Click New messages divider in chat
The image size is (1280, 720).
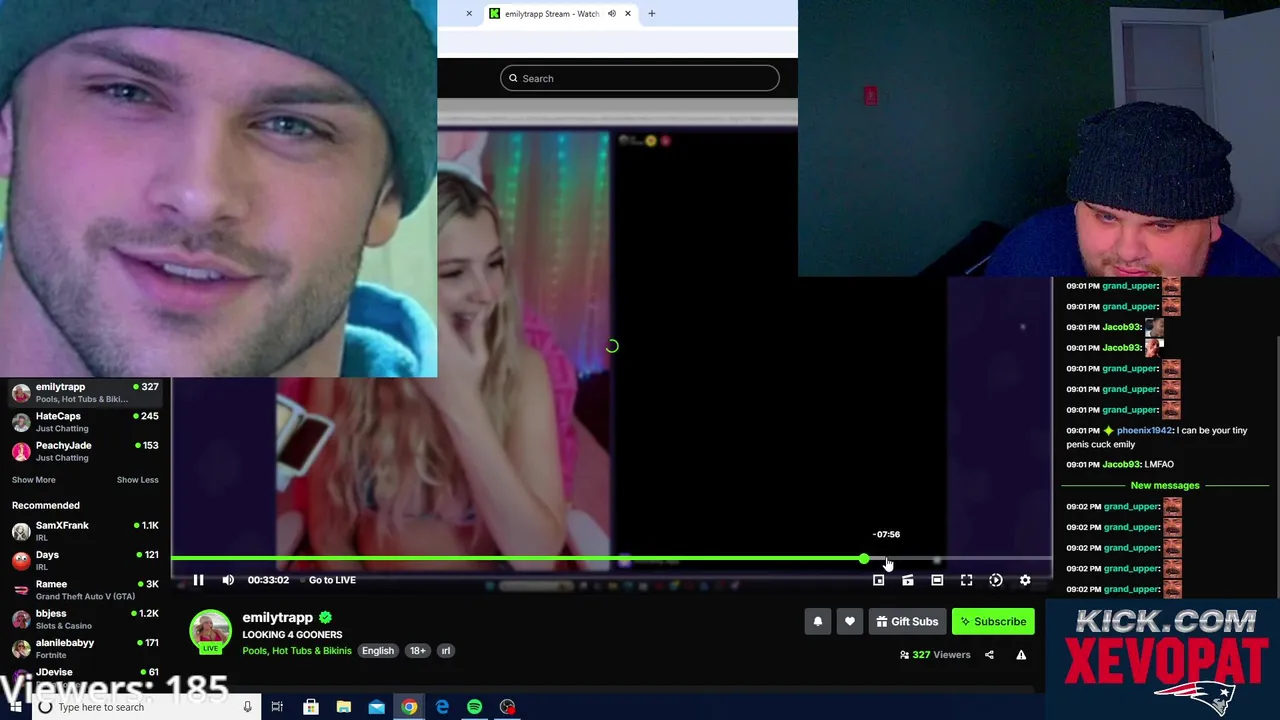1165,485
